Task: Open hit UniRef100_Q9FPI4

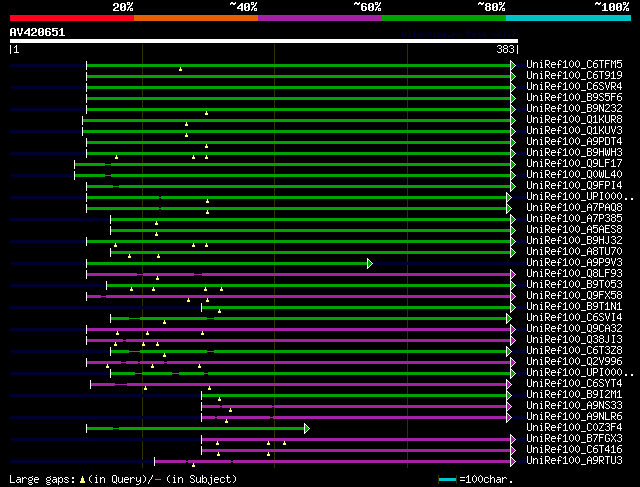Action: point(574,186)
